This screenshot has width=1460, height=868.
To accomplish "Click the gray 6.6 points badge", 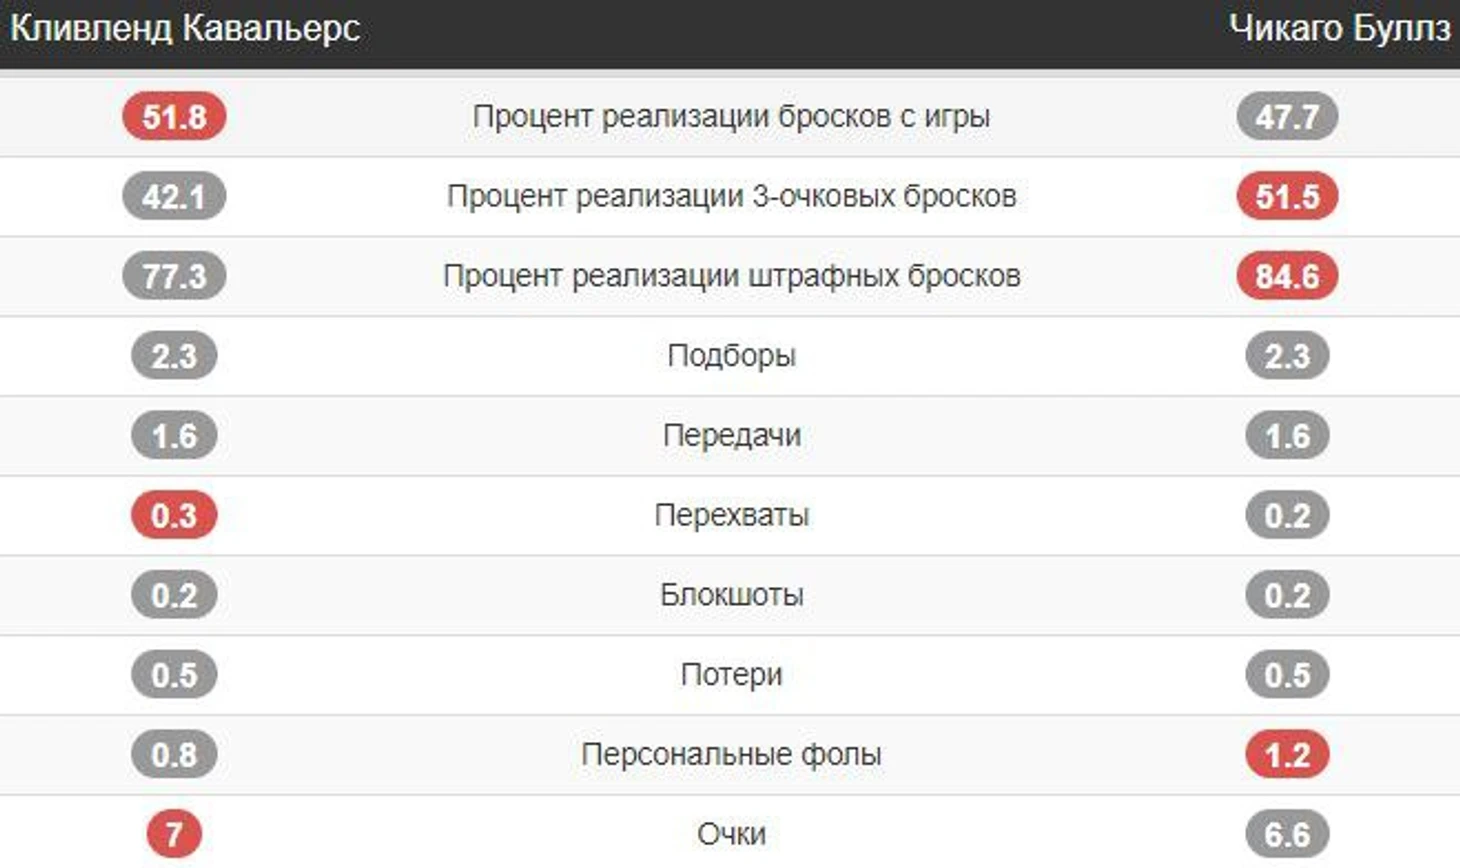I will click(x=1287, y=834).
